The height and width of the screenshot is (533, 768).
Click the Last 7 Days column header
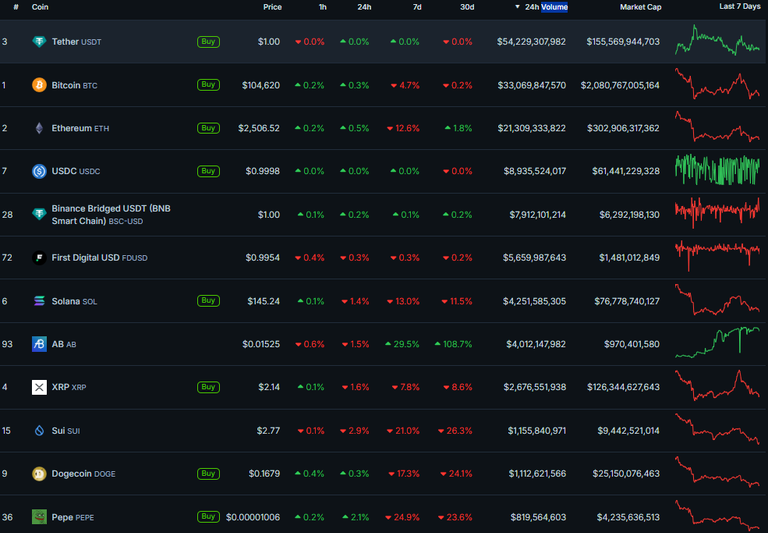pyautogui.click(x=739, y=6)
